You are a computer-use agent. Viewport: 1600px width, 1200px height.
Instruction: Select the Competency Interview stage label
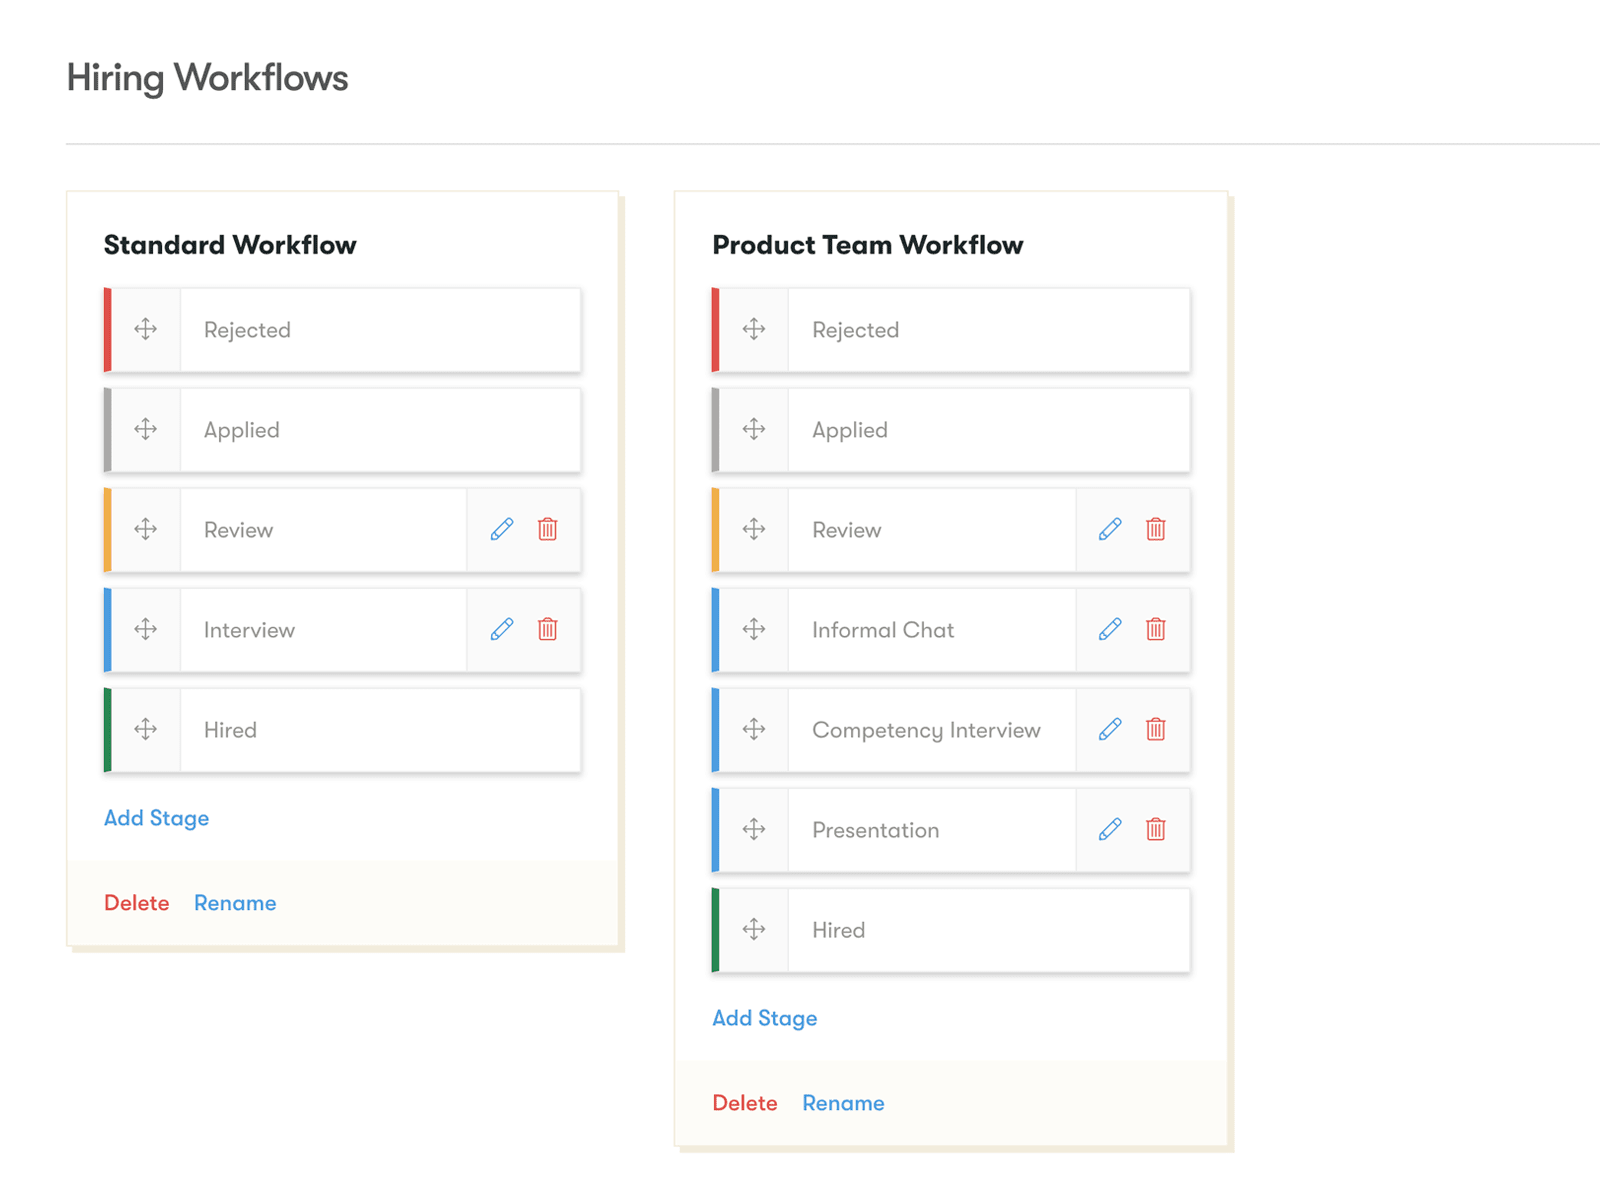point(926,730)
